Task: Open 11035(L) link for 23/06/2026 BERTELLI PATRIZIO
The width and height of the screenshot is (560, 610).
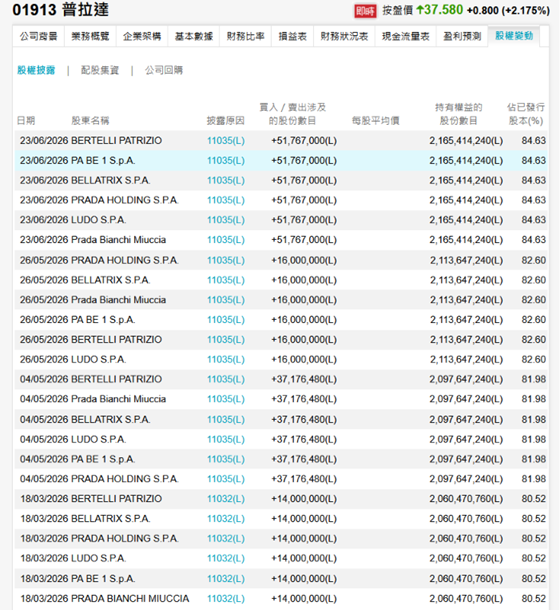Action: click(226, 140)
